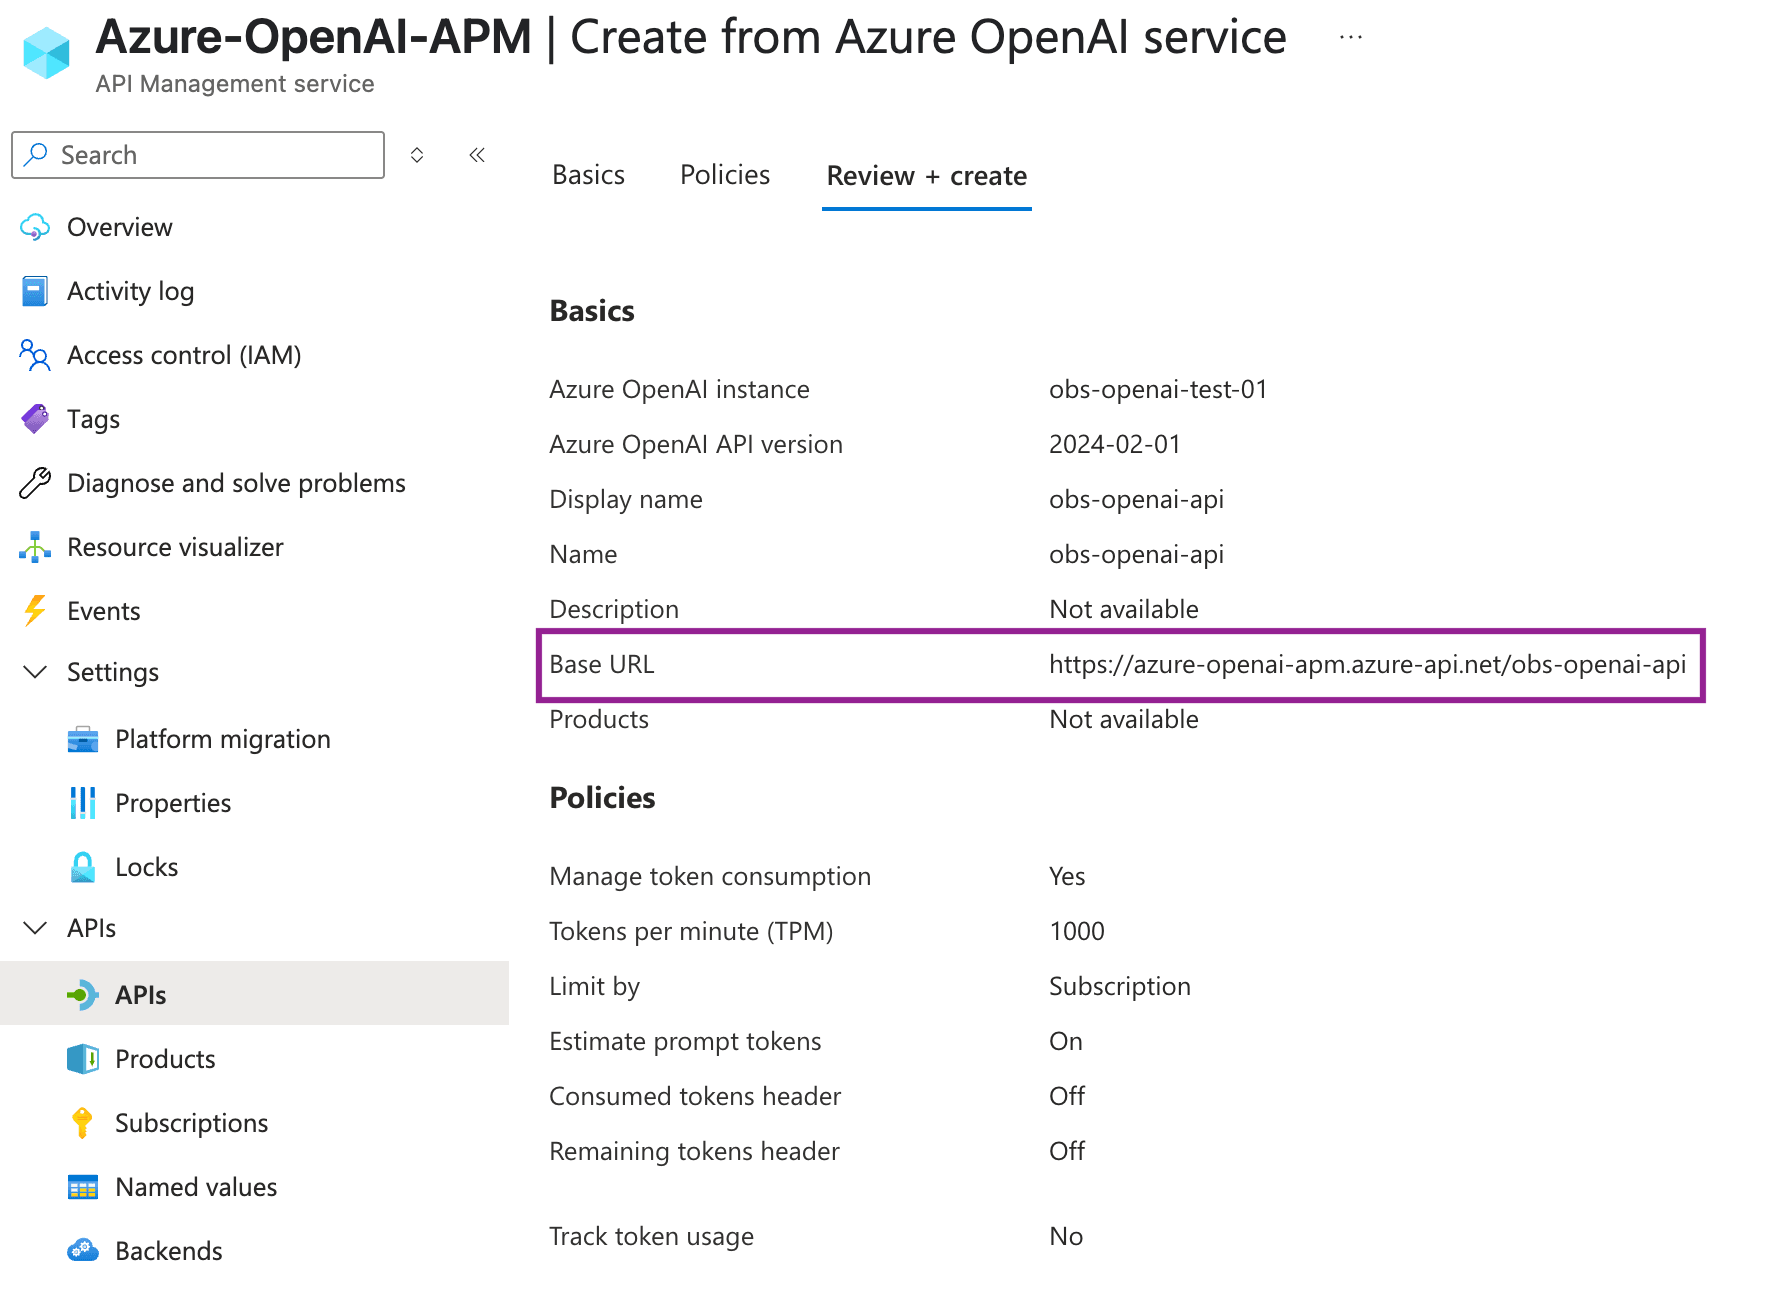Click inside the Search field
This screenshot has width=1780, height=1294.
[x=197, y=155]
